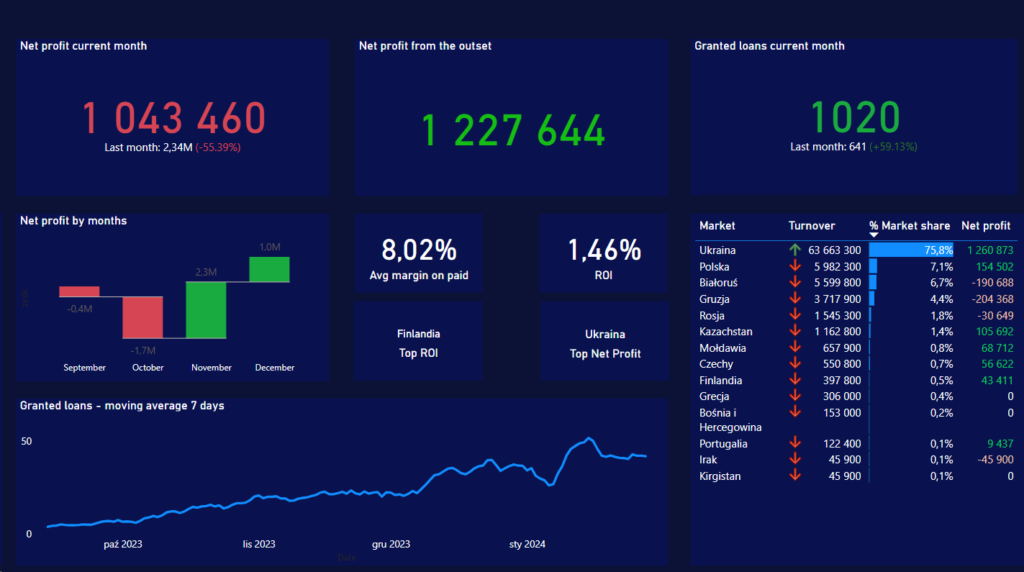Click the green up arrow beside Ukraina
Screen dimensions: 1024x572
tap(795, 250)
